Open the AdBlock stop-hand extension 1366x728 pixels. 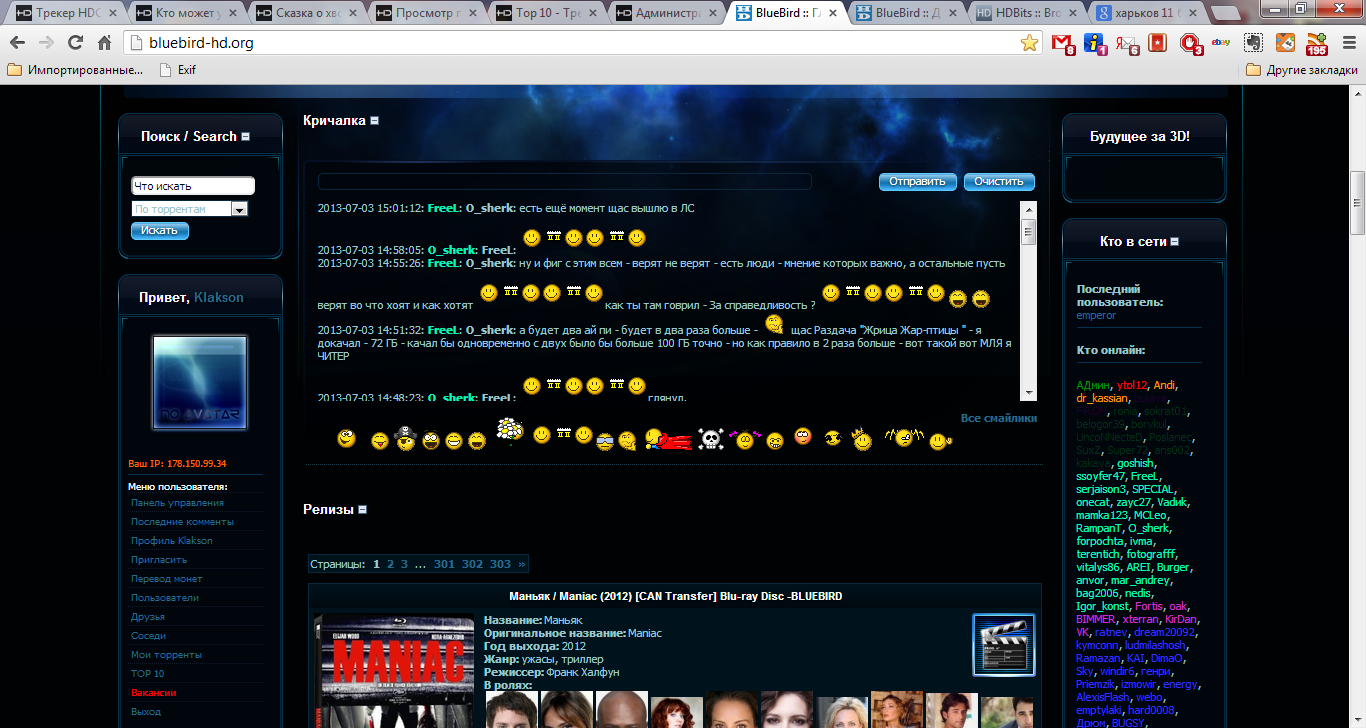[1191, 43]
